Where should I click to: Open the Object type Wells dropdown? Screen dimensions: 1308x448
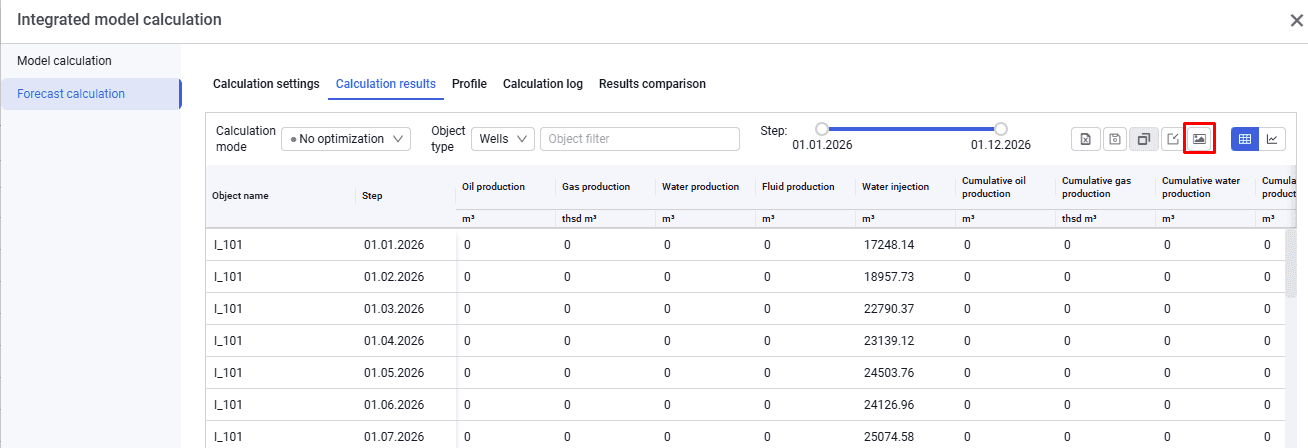click(503, 139)
